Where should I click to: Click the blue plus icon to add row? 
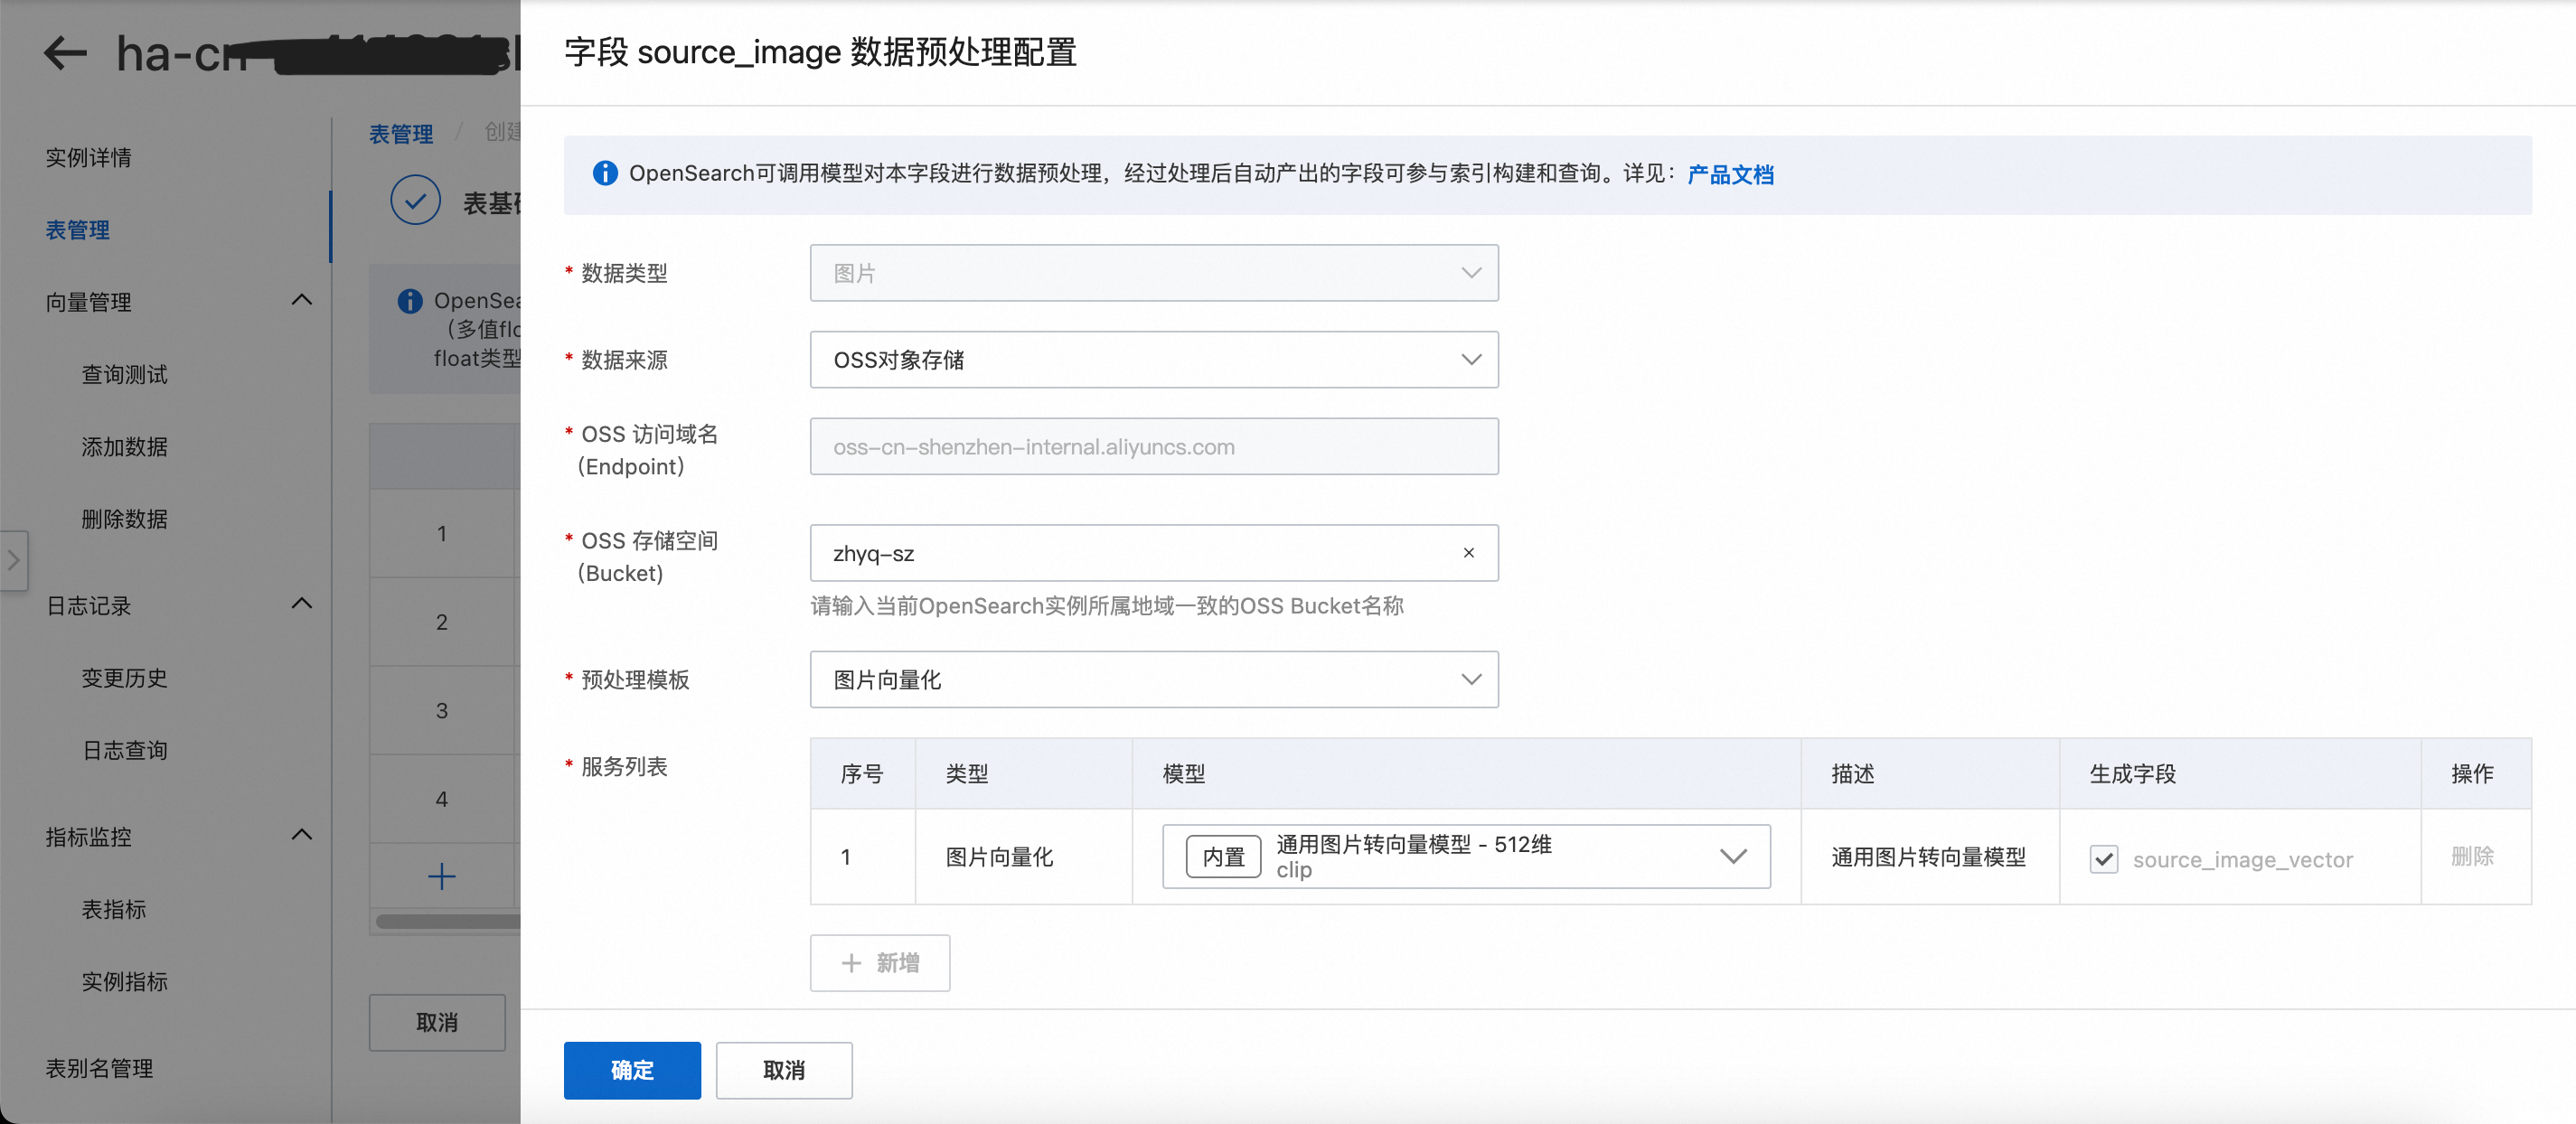click(441, 877)
